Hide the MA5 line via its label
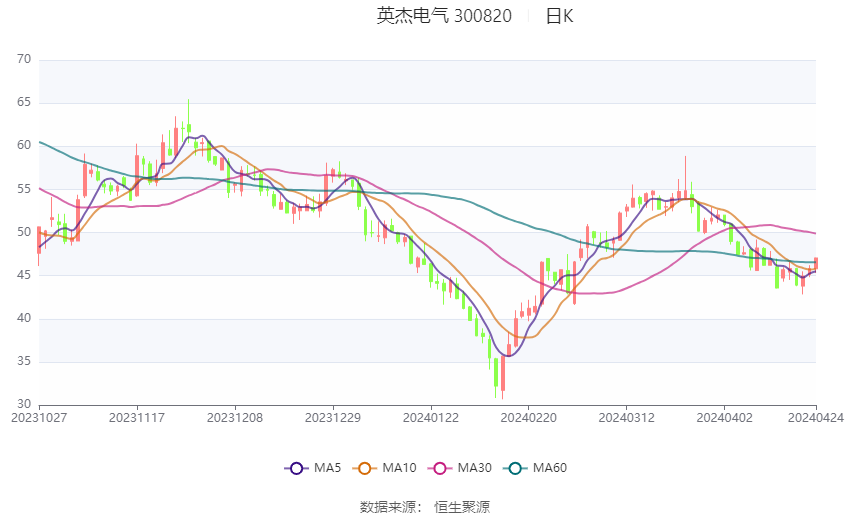 (328, 468)
